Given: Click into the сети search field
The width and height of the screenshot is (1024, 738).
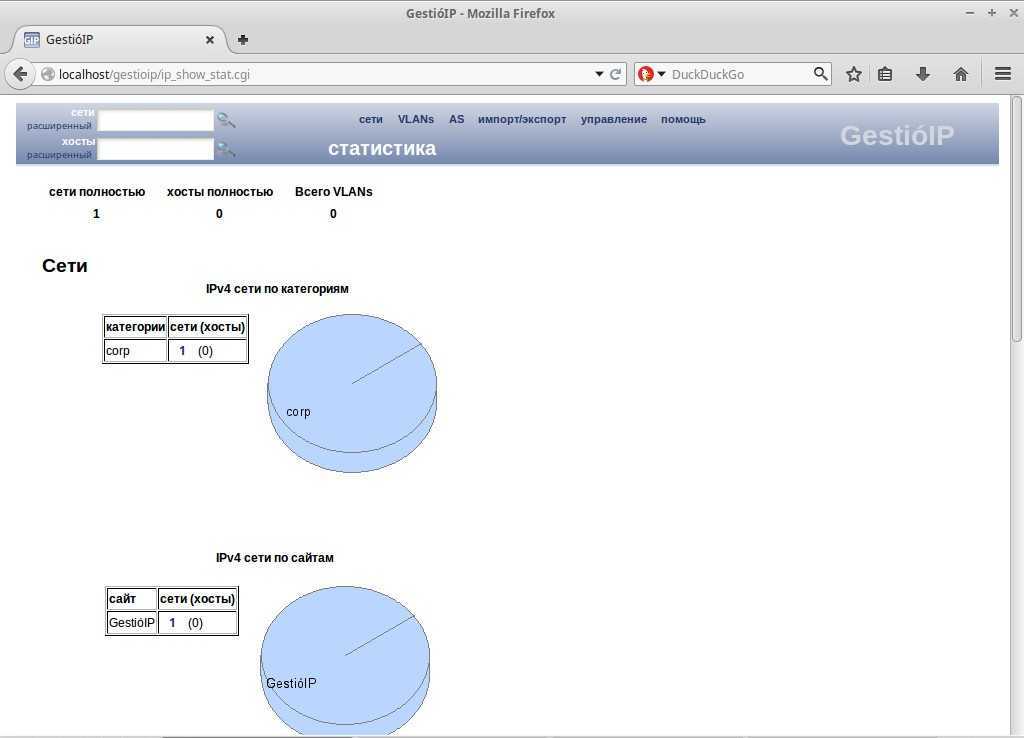Looking at the screenshot, I should coord(156,120).
